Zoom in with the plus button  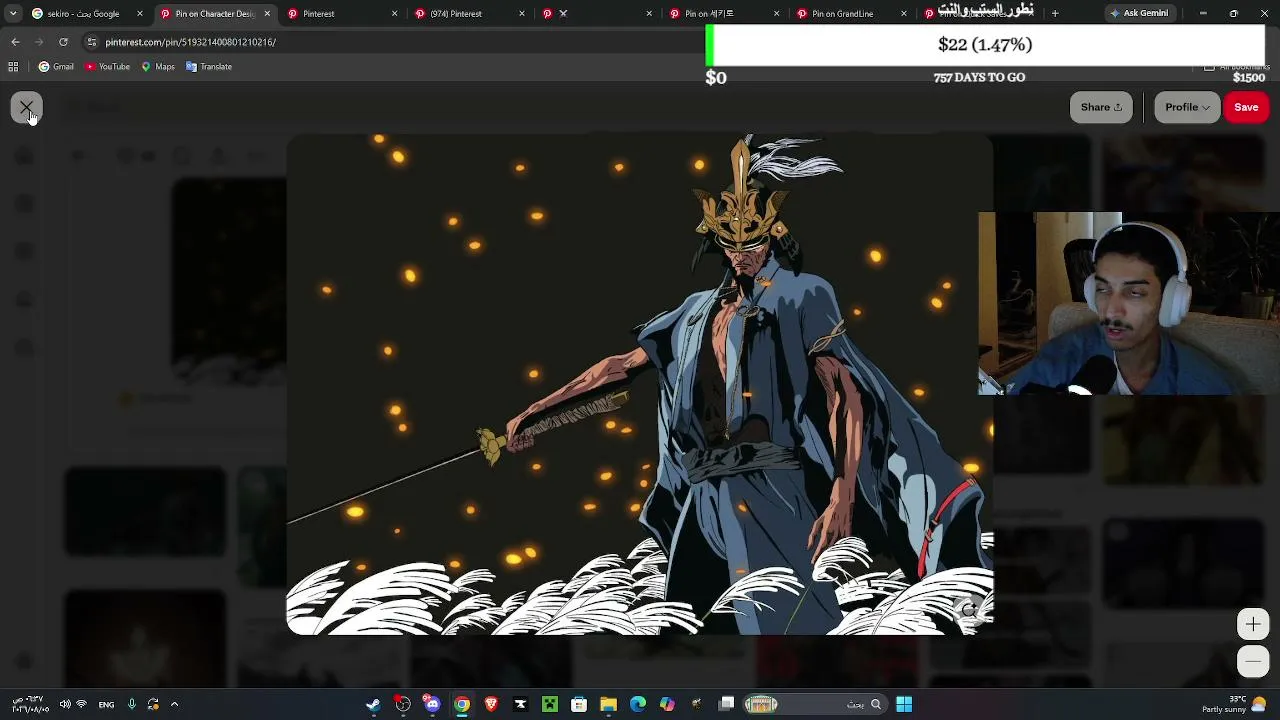coord(1253,625)
